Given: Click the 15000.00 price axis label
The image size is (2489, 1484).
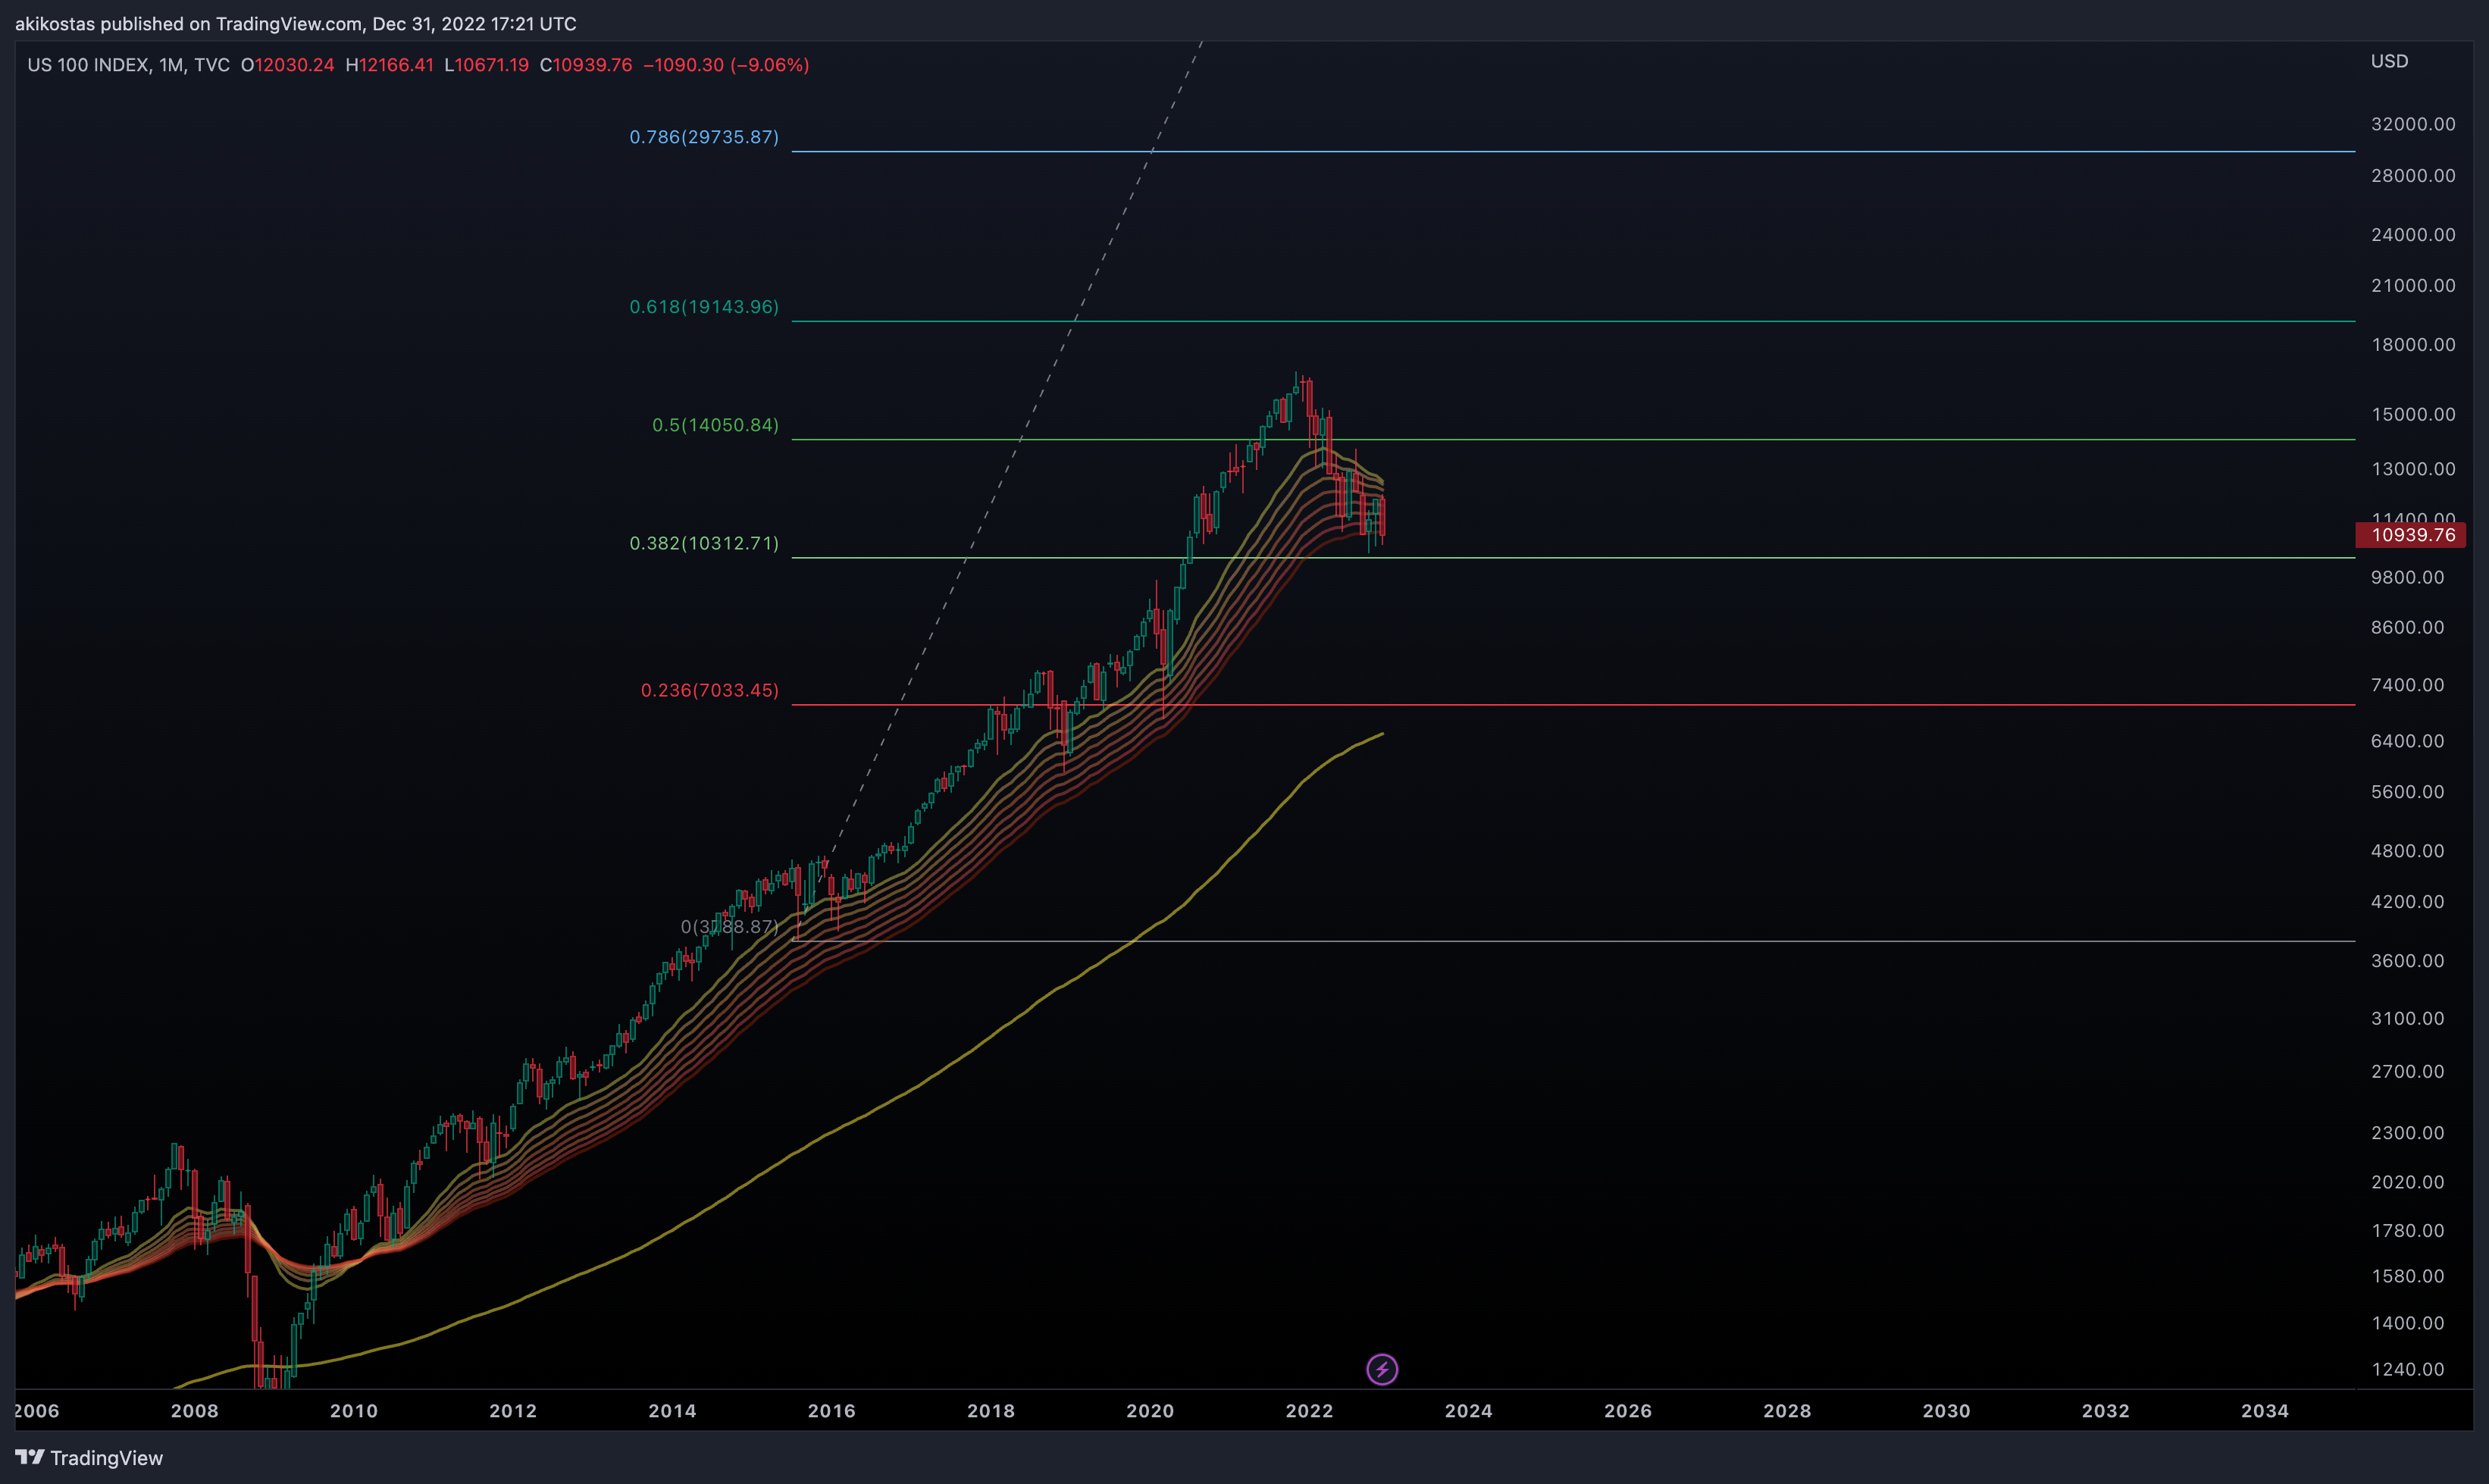Looking at the screenshot, I should [x=2413, y=415].
